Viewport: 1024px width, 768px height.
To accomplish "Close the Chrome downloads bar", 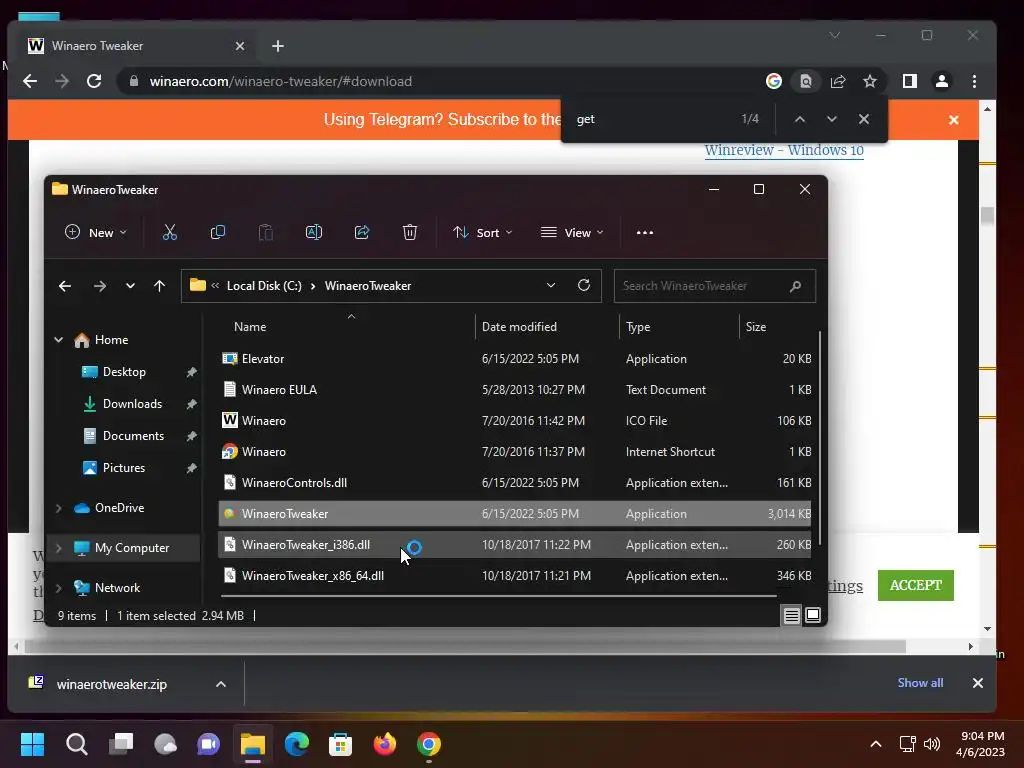I will pyautogui.click(x=978, y=682).
